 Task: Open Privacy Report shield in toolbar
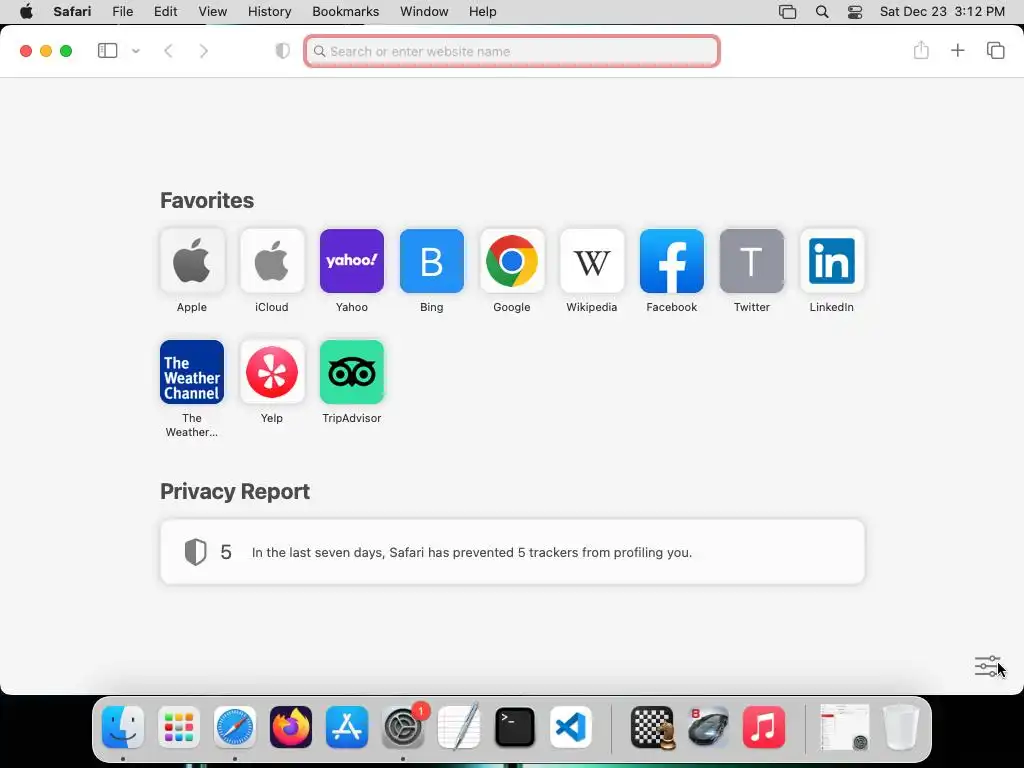point(282,51)
